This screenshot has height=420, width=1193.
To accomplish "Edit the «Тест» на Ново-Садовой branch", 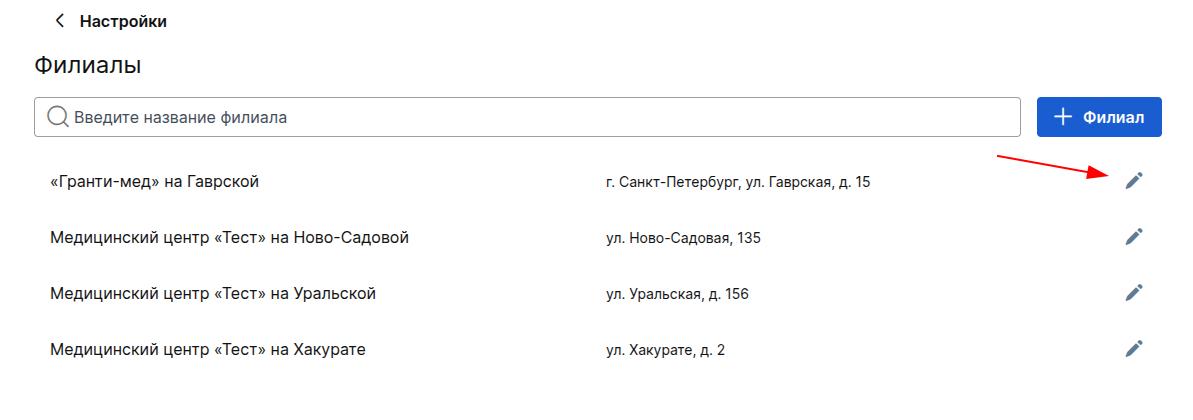I will click(1134, 237).
